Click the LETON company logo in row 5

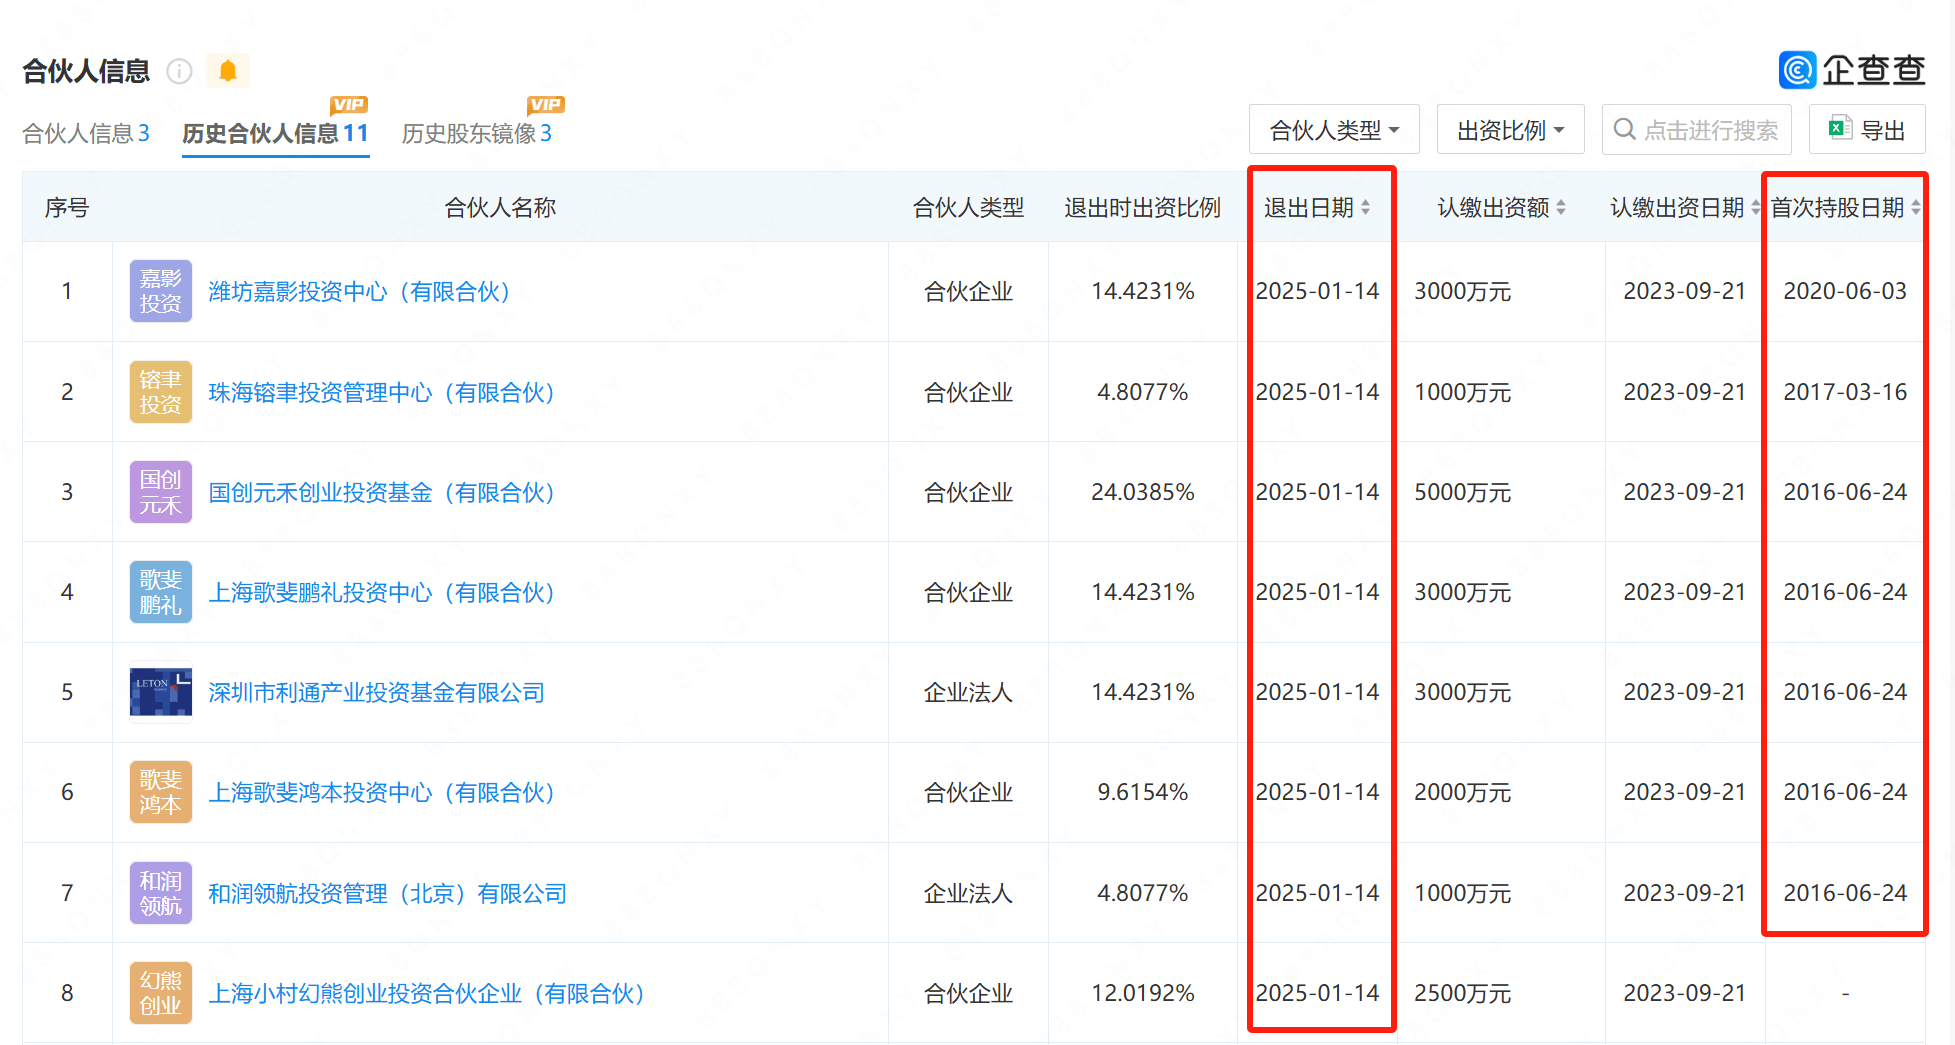160,692
